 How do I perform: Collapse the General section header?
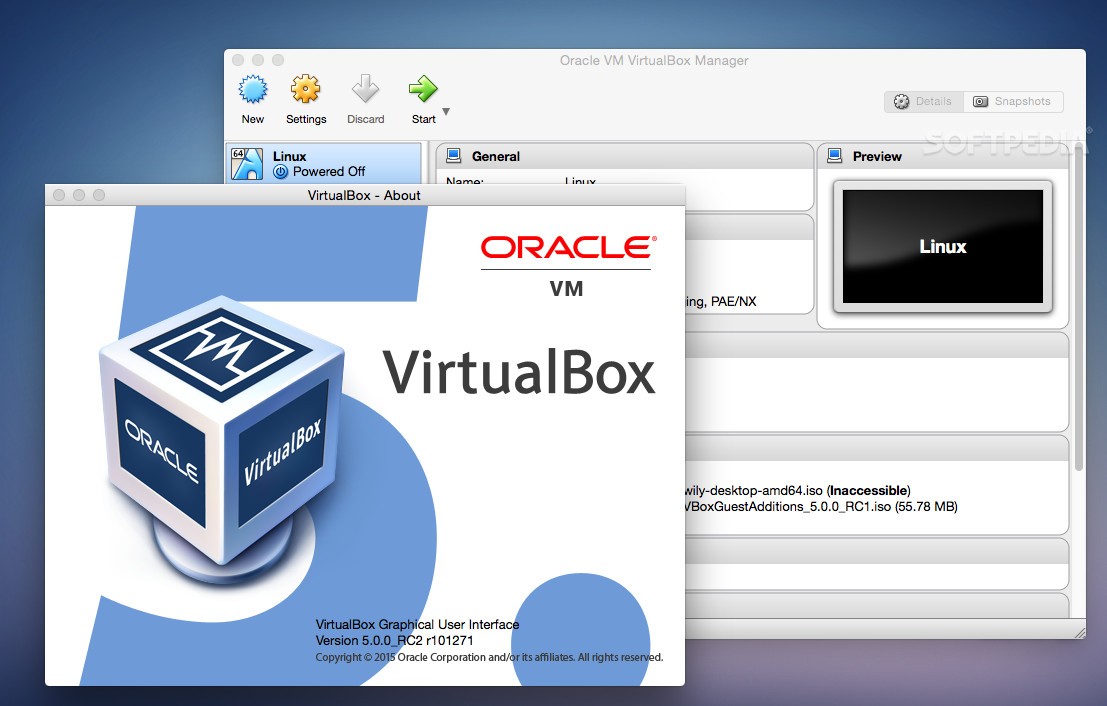[x=625, y=156]
